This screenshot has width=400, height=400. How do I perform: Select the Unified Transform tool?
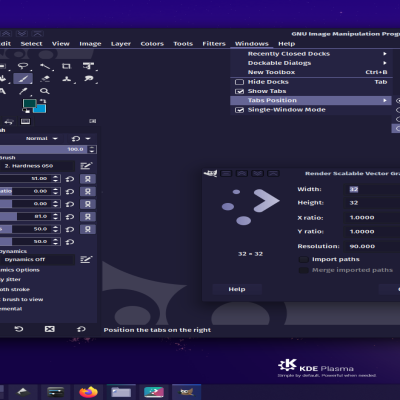(88, 66)
